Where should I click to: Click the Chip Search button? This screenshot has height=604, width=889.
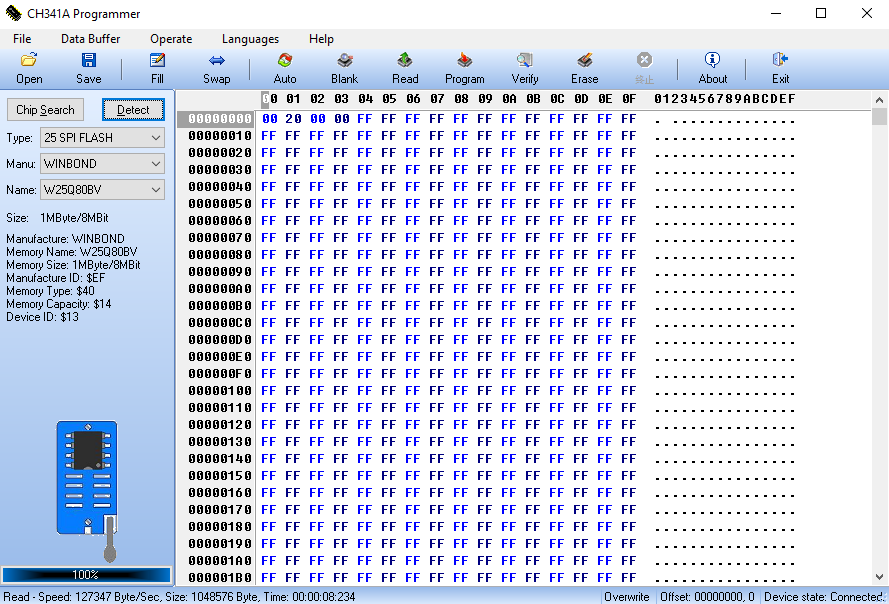pyautogui.click(x=45, y=110)
